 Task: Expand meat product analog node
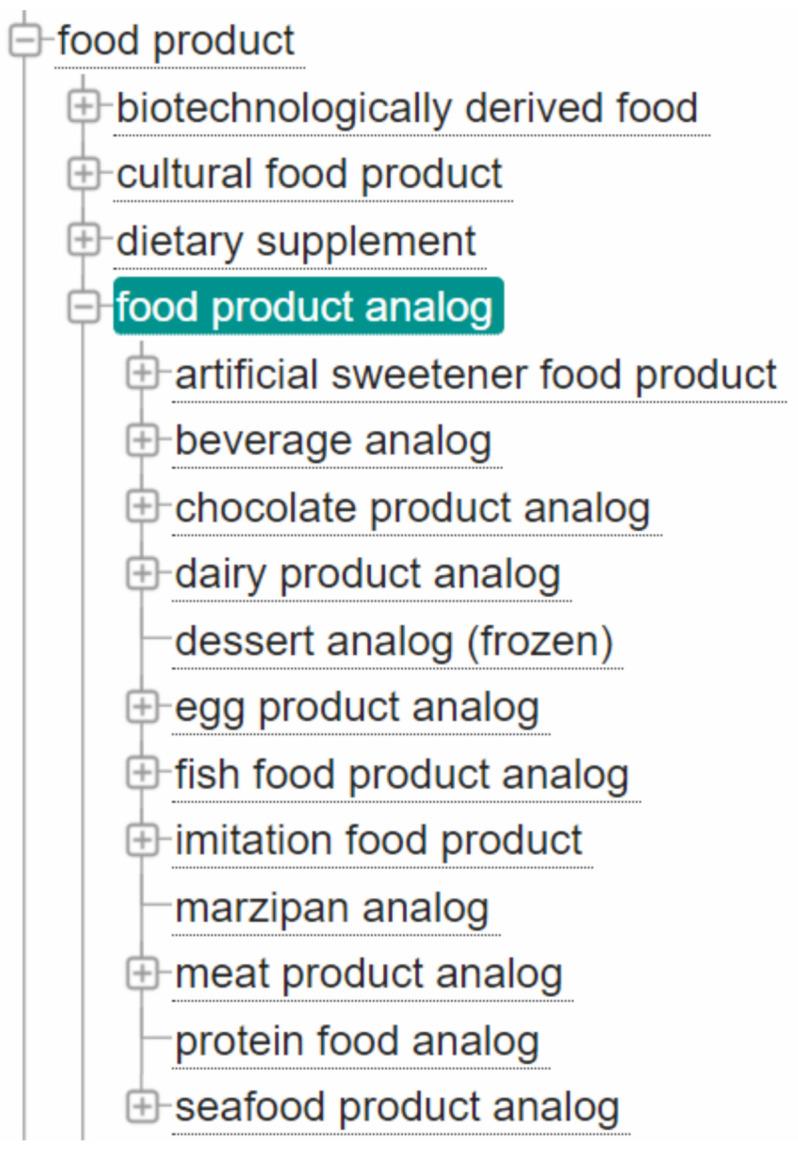pos(142,974)
